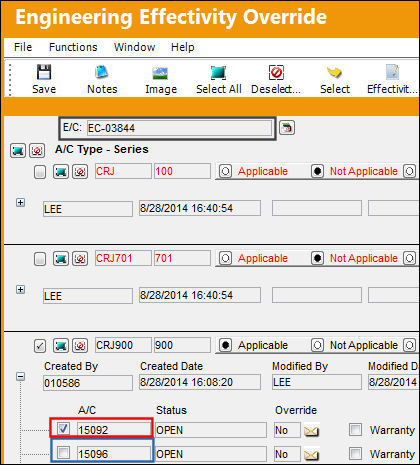Click Created Date field 8/28/2014 16:08:20
Screen dimensions: 420x465
click(x=200, y=382)
